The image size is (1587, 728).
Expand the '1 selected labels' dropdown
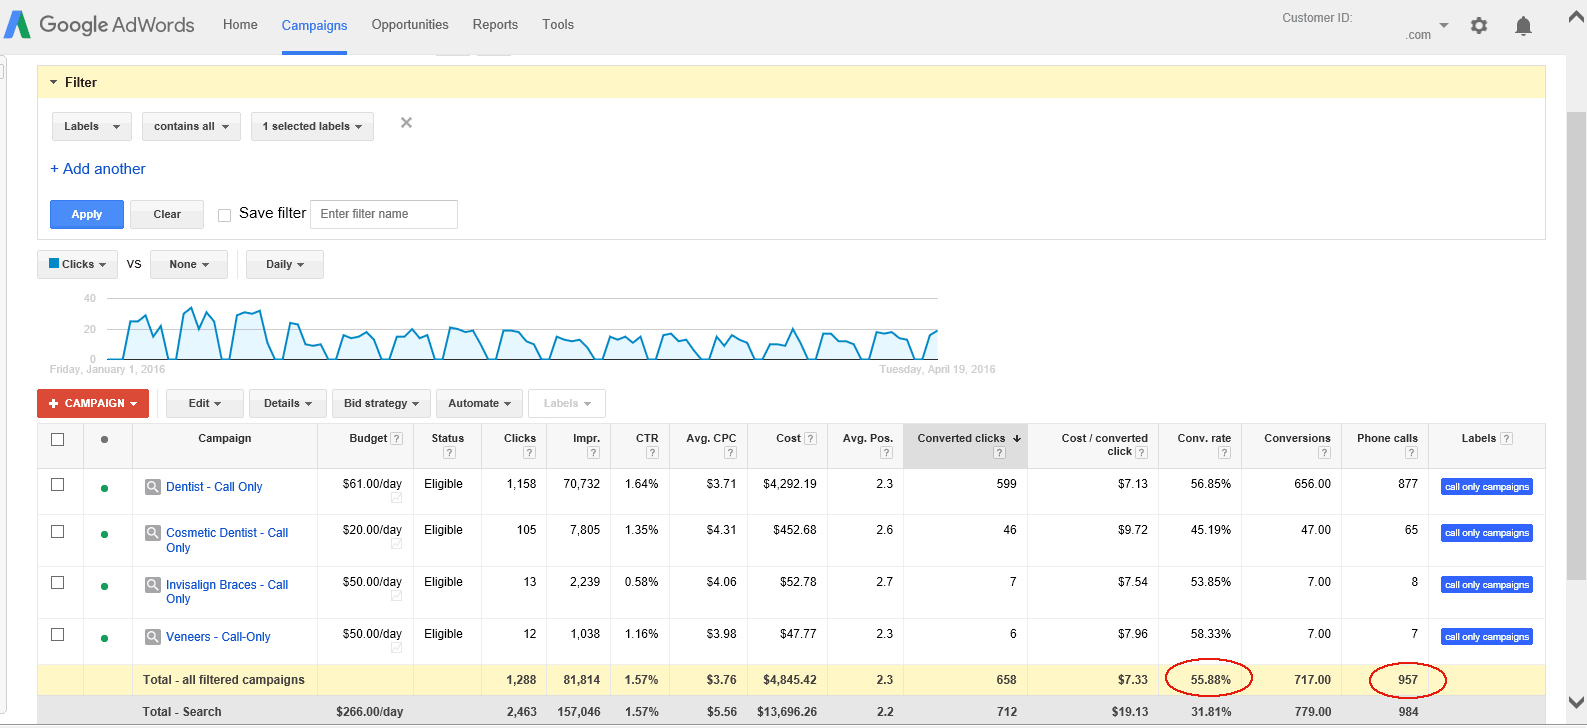pos(312,127)
